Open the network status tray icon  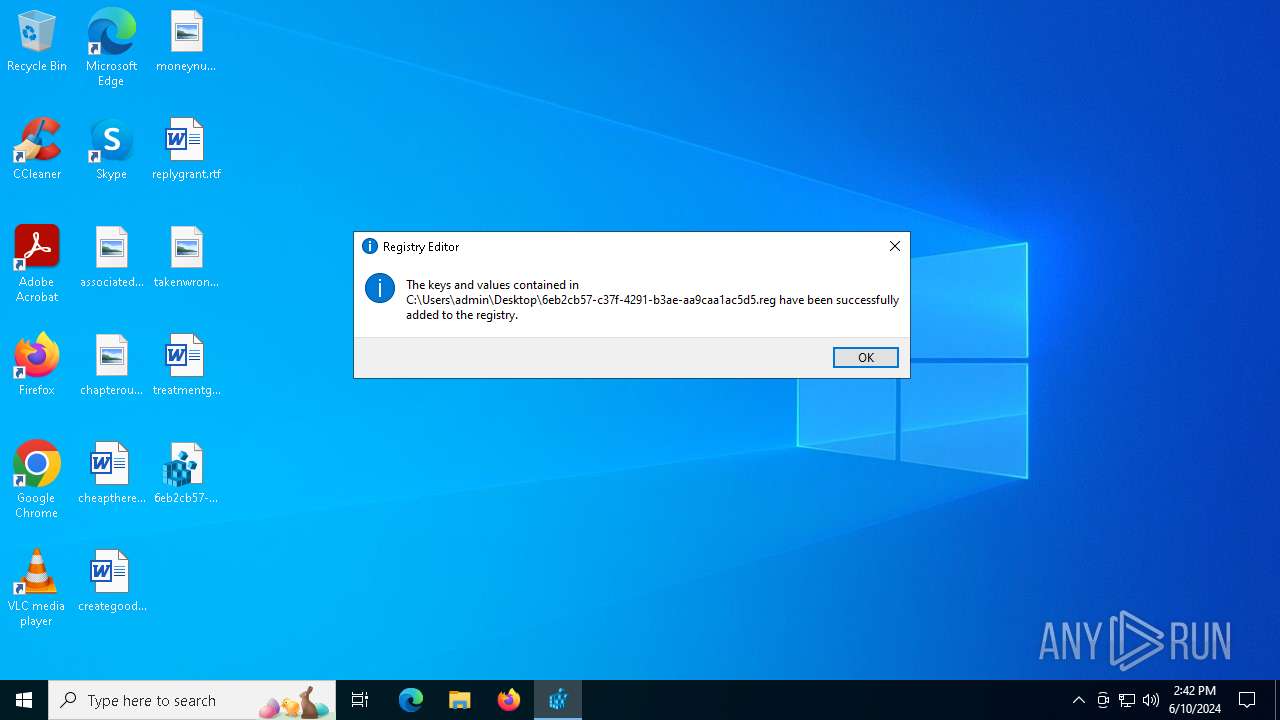tap(1127, 700)
